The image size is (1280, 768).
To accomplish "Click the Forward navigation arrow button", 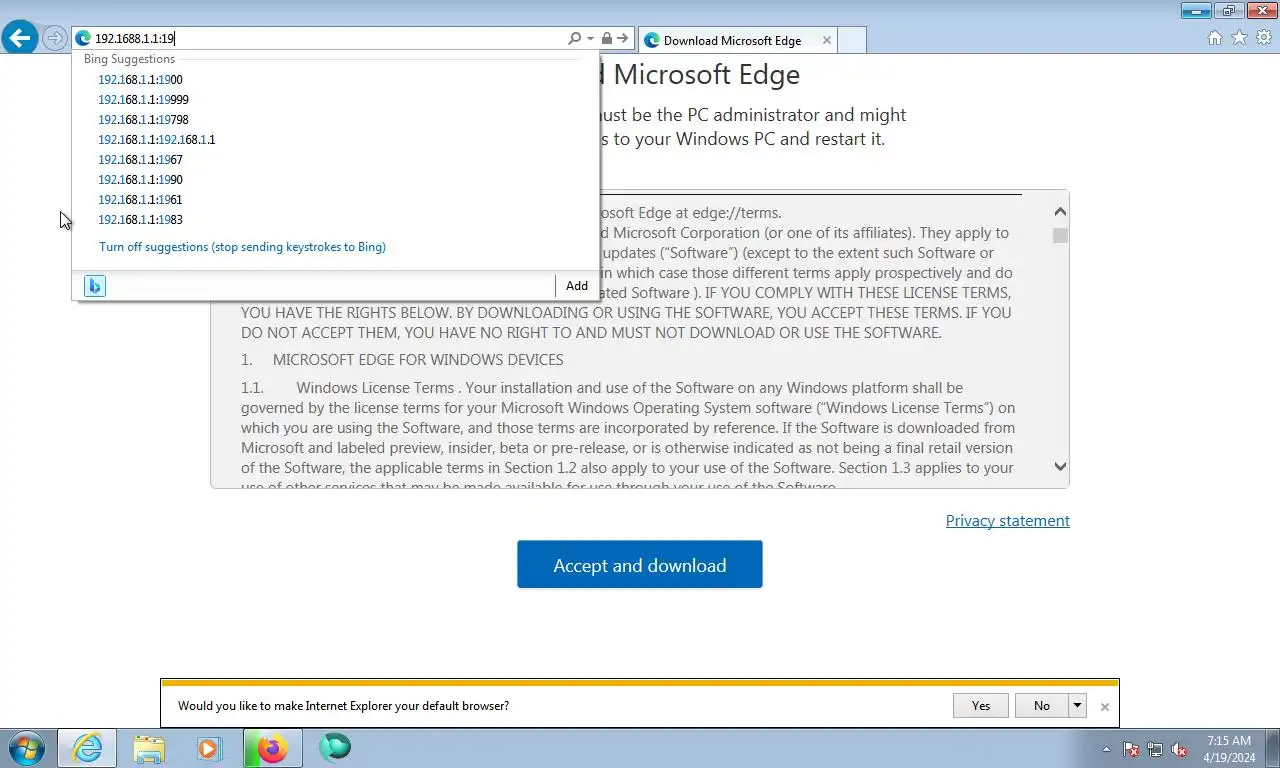I will [x=55, y=39].
